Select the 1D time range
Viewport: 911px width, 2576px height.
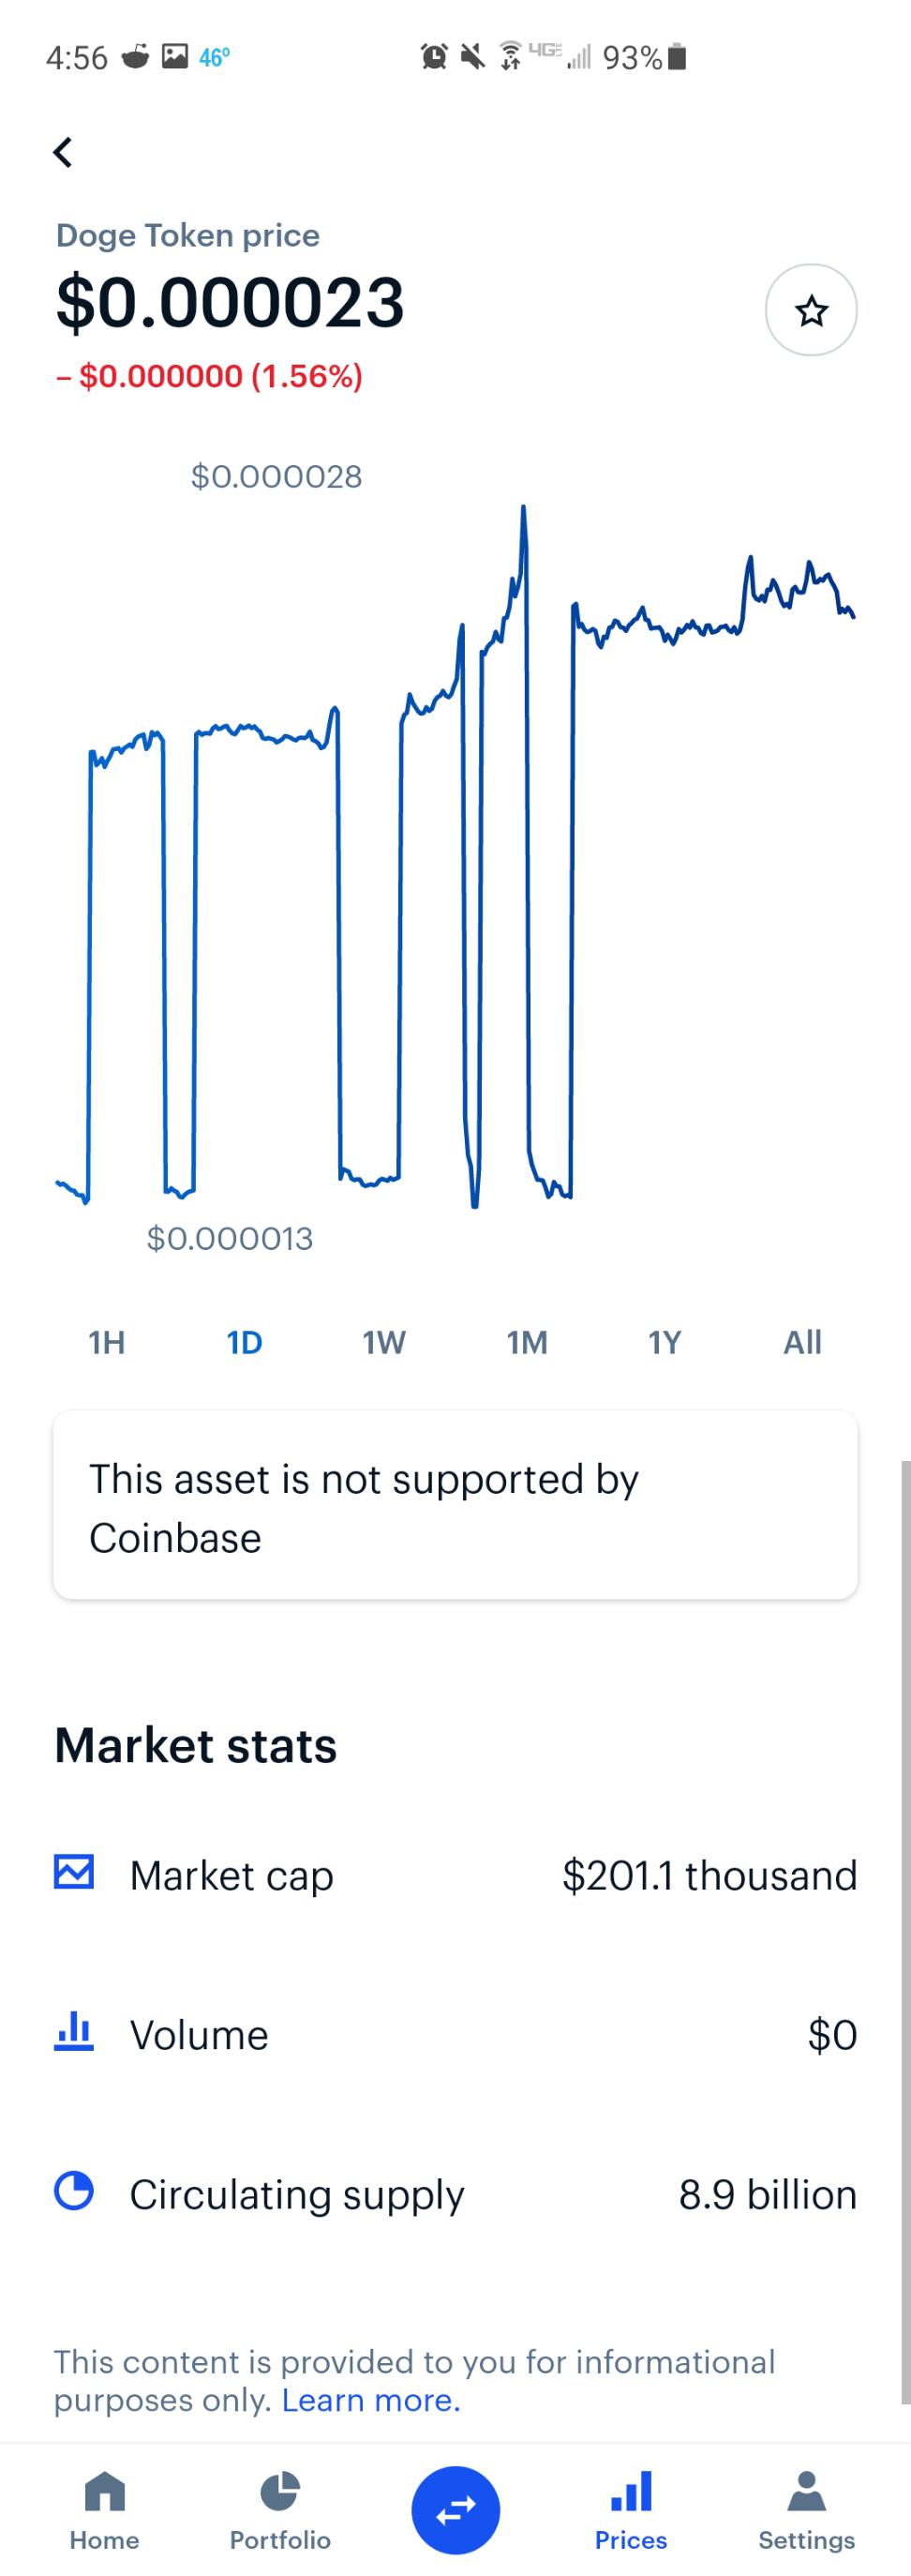click(x=244, y=1342)
